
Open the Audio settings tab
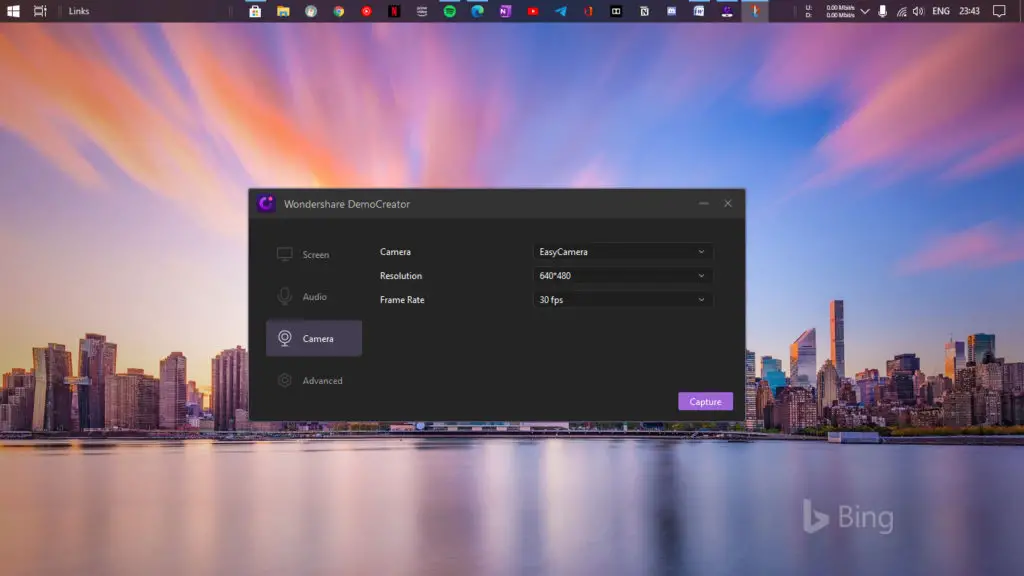pyautogui.click(x=313, y=296)
